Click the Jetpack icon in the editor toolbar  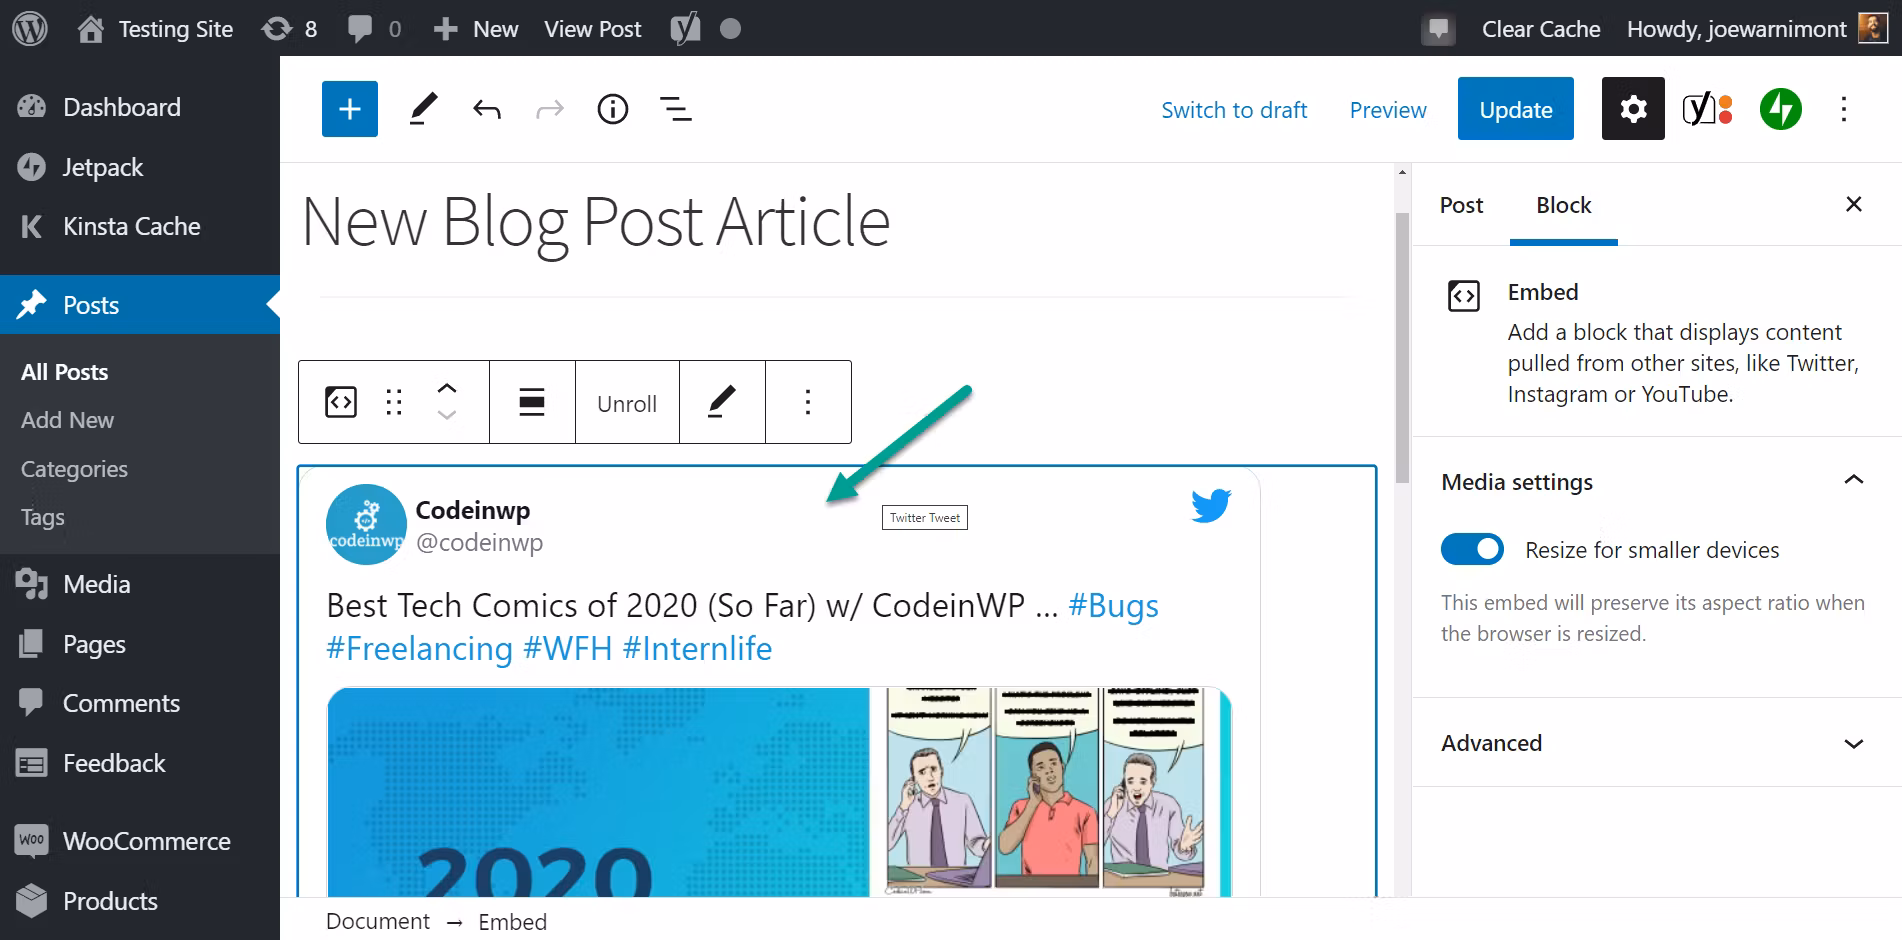(1780, 109)
